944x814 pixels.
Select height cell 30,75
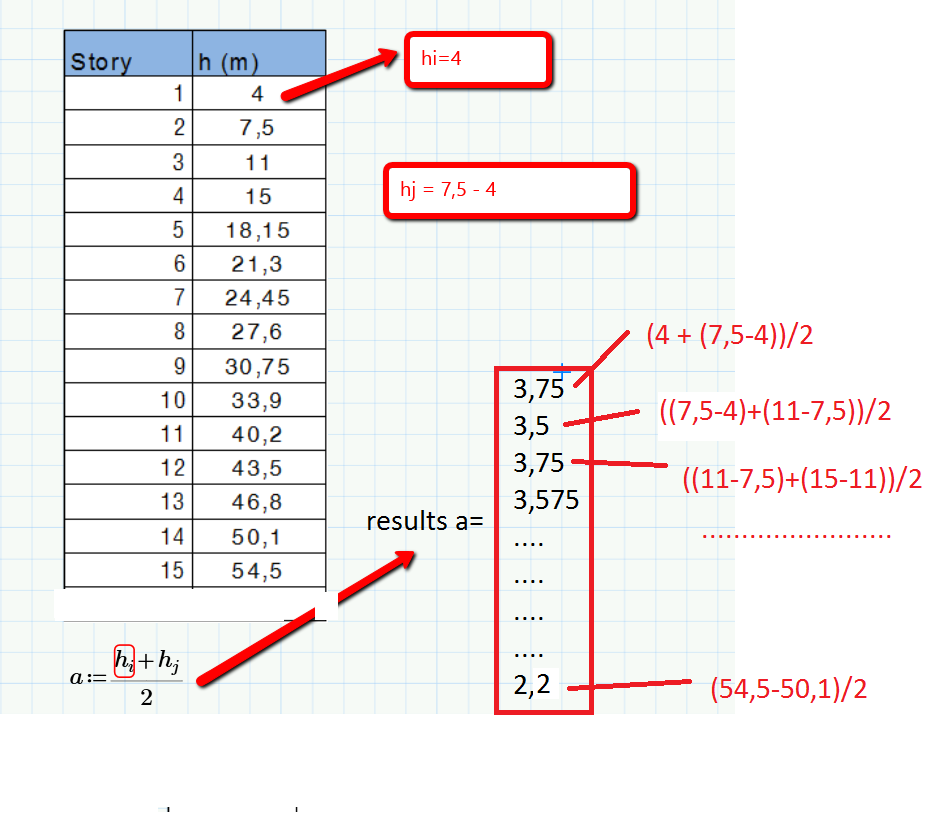pyautogui.click(x=259, y=366)
